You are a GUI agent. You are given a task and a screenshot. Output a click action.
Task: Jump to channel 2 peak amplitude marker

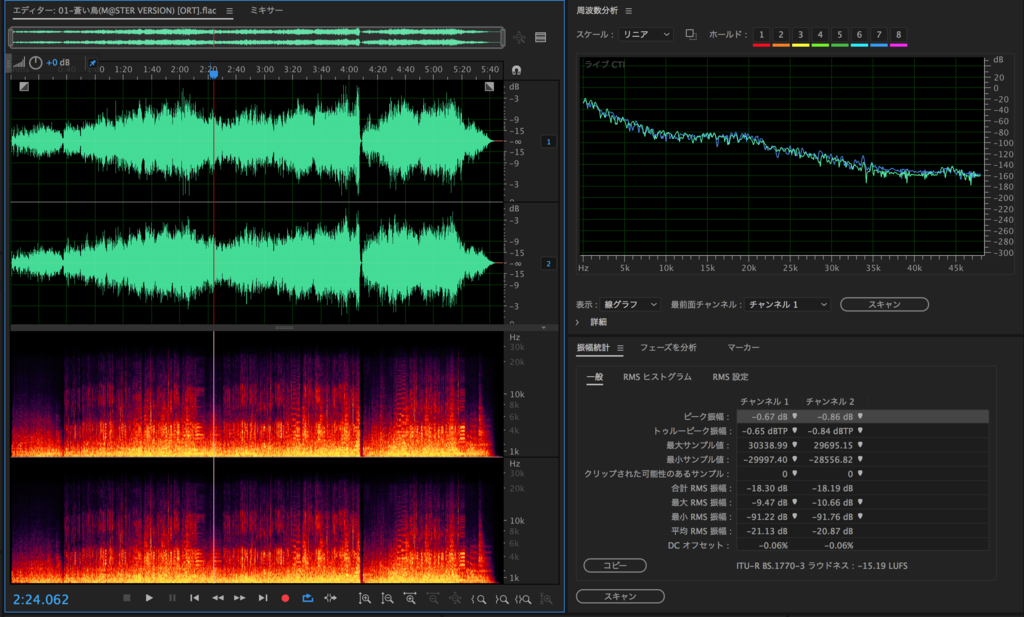860,416
